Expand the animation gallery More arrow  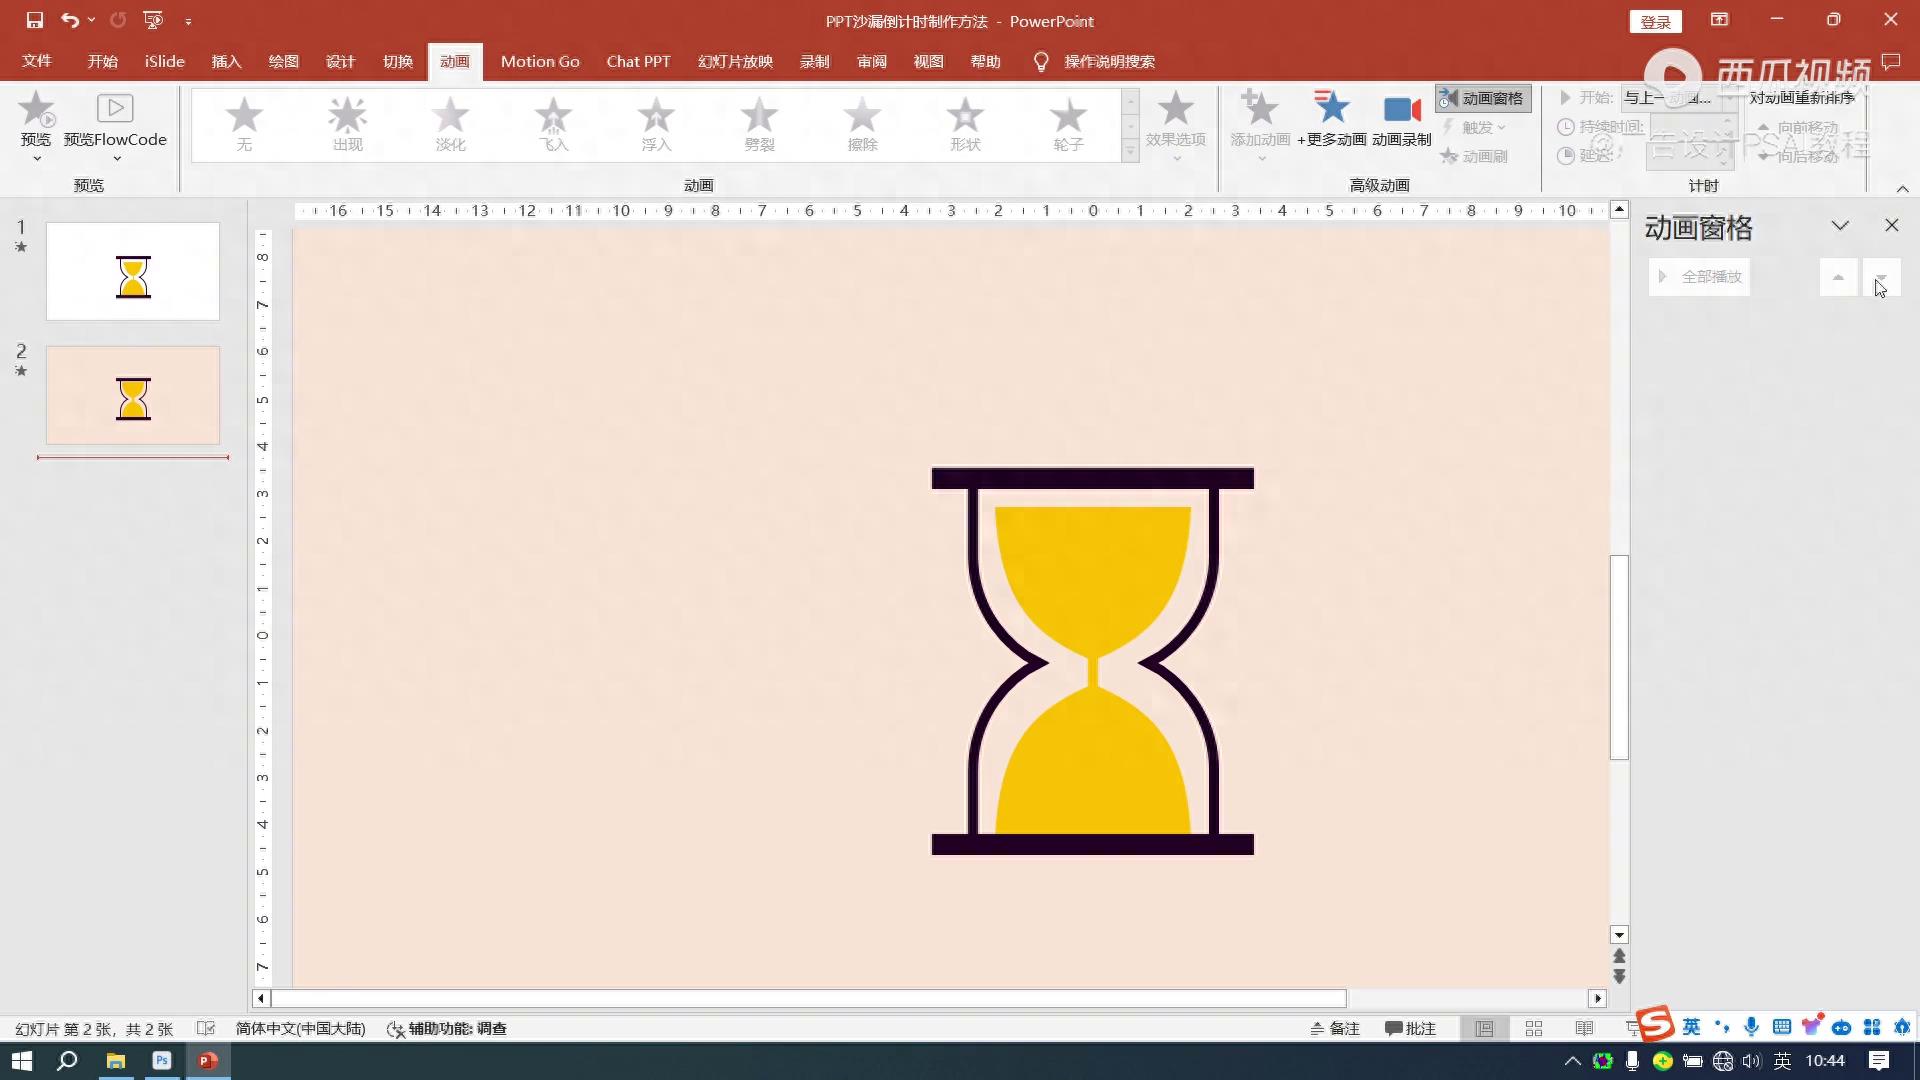click(1130, 152)
